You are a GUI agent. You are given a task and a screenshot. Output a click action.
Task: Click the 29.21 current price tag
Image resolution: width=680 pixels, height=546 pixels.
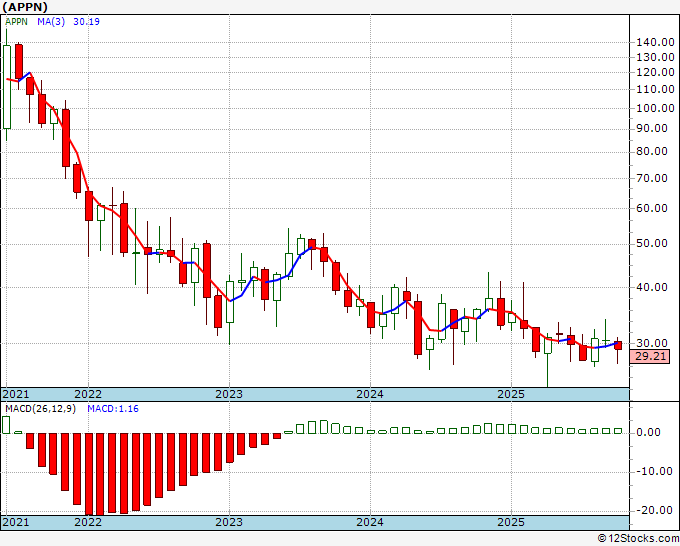(650, 356)
